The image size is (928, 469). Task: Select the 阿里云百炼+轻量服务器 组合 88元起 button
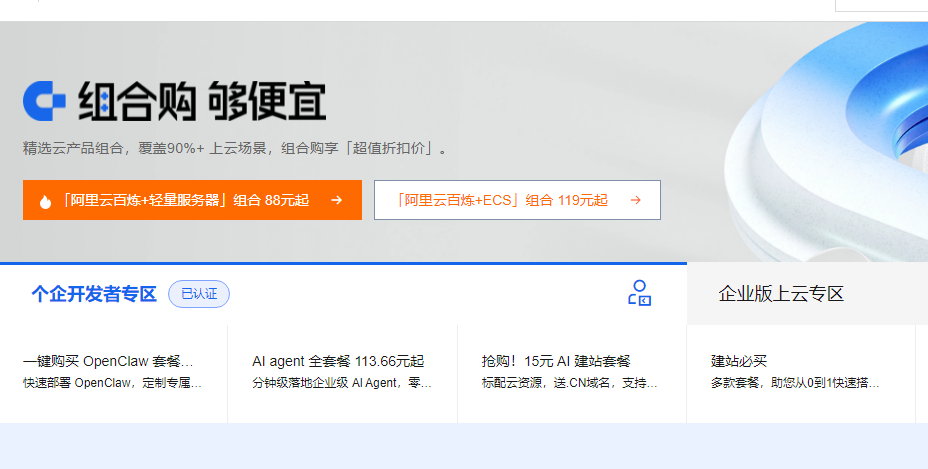coord(192,200)
